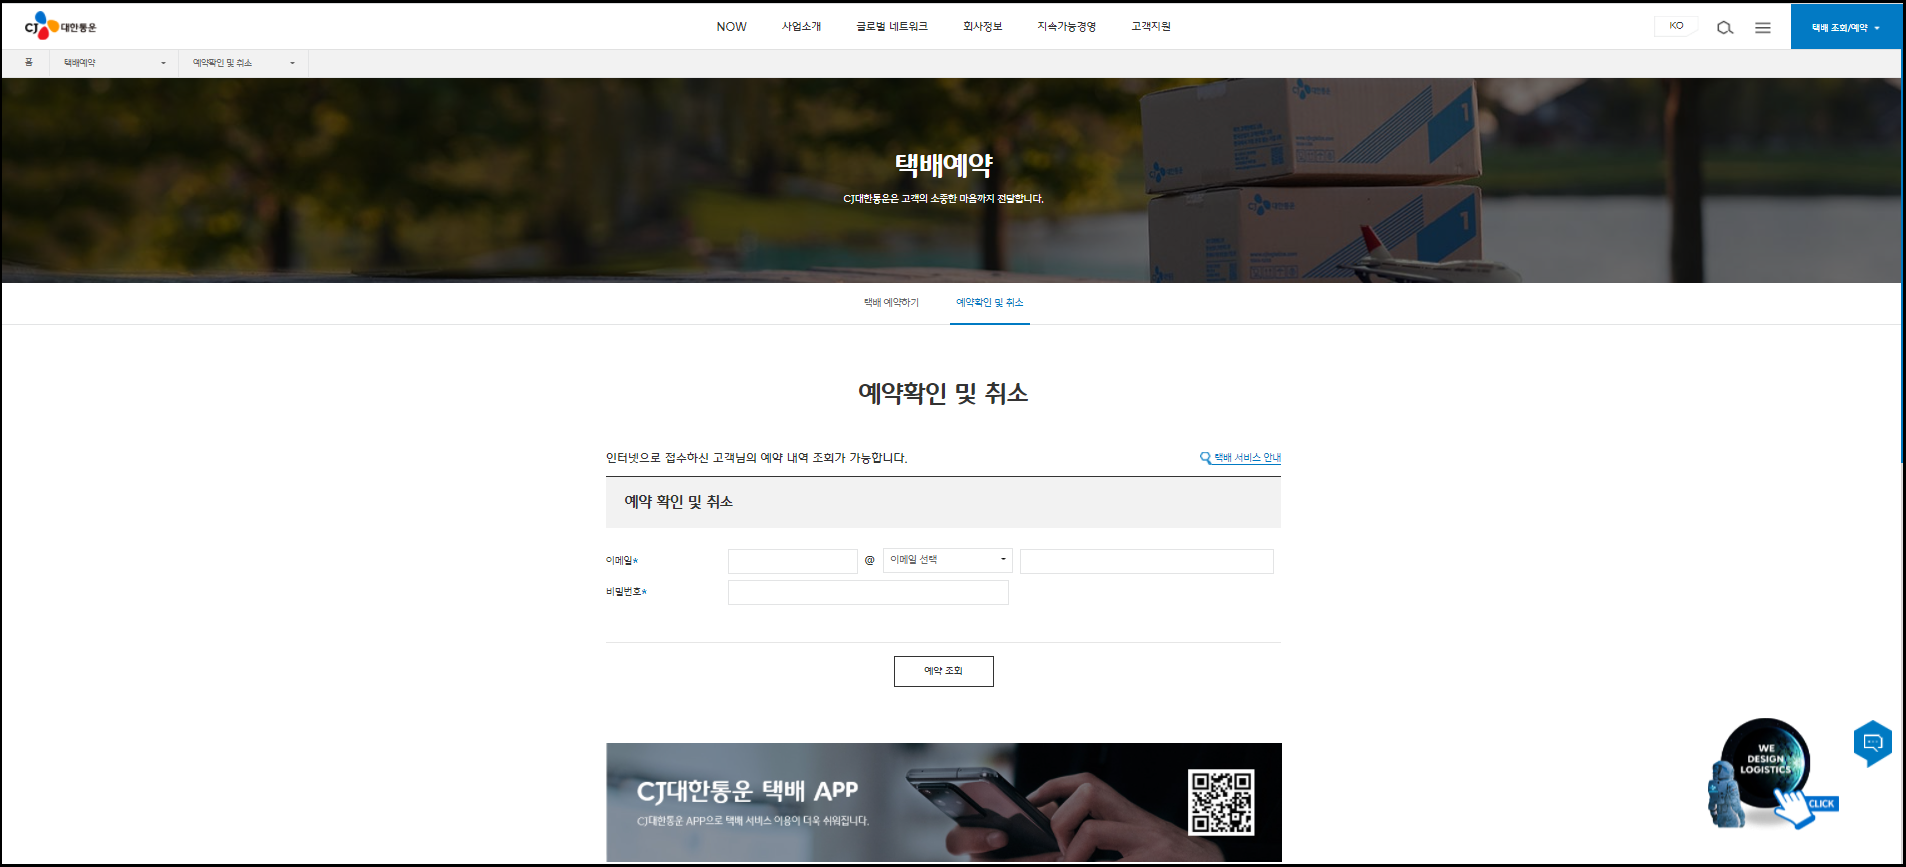Open the 고객지원 menu

point(1151,27)
